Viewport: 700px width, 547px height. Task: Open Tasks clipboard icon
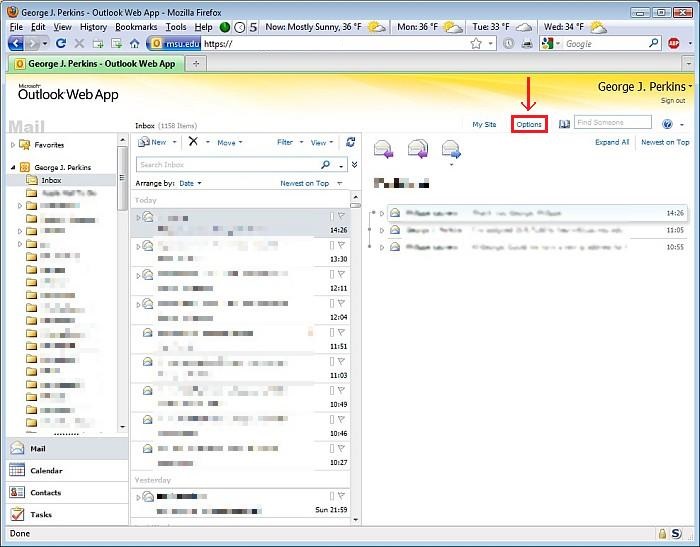pos(17,514)
